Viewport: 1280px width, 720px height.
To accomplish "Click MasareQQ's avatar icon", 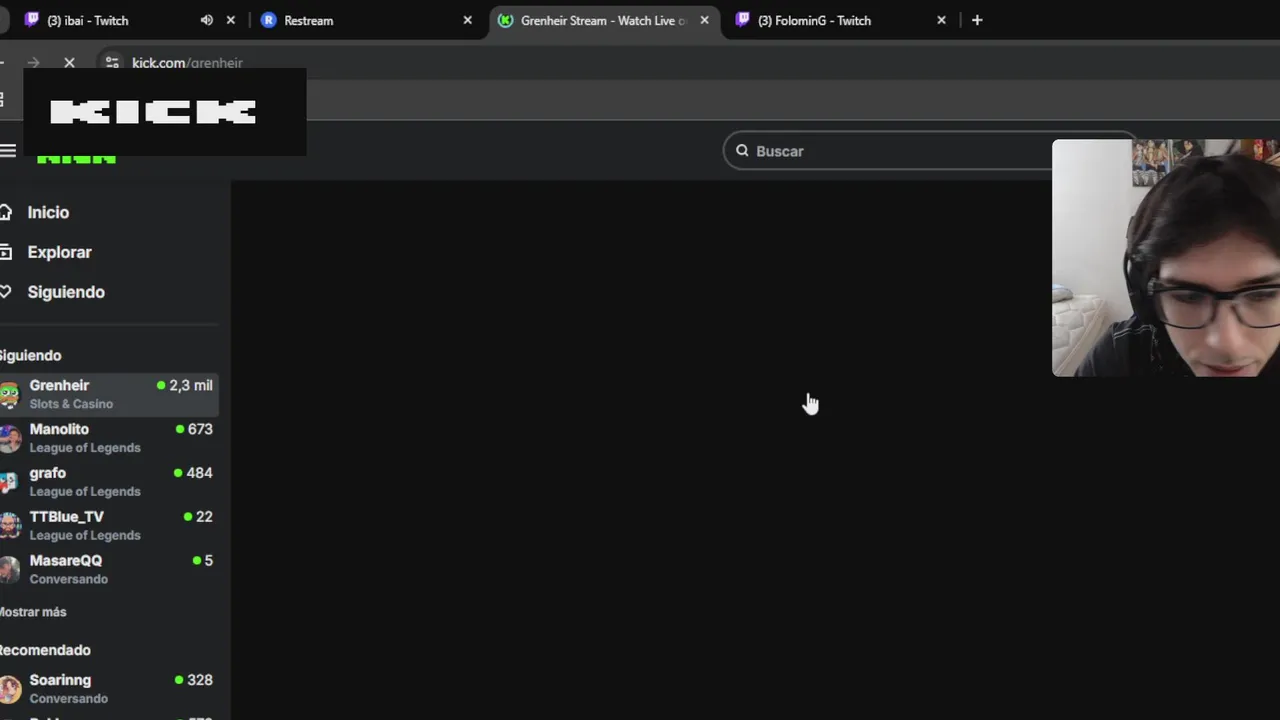I will point(9,570).
